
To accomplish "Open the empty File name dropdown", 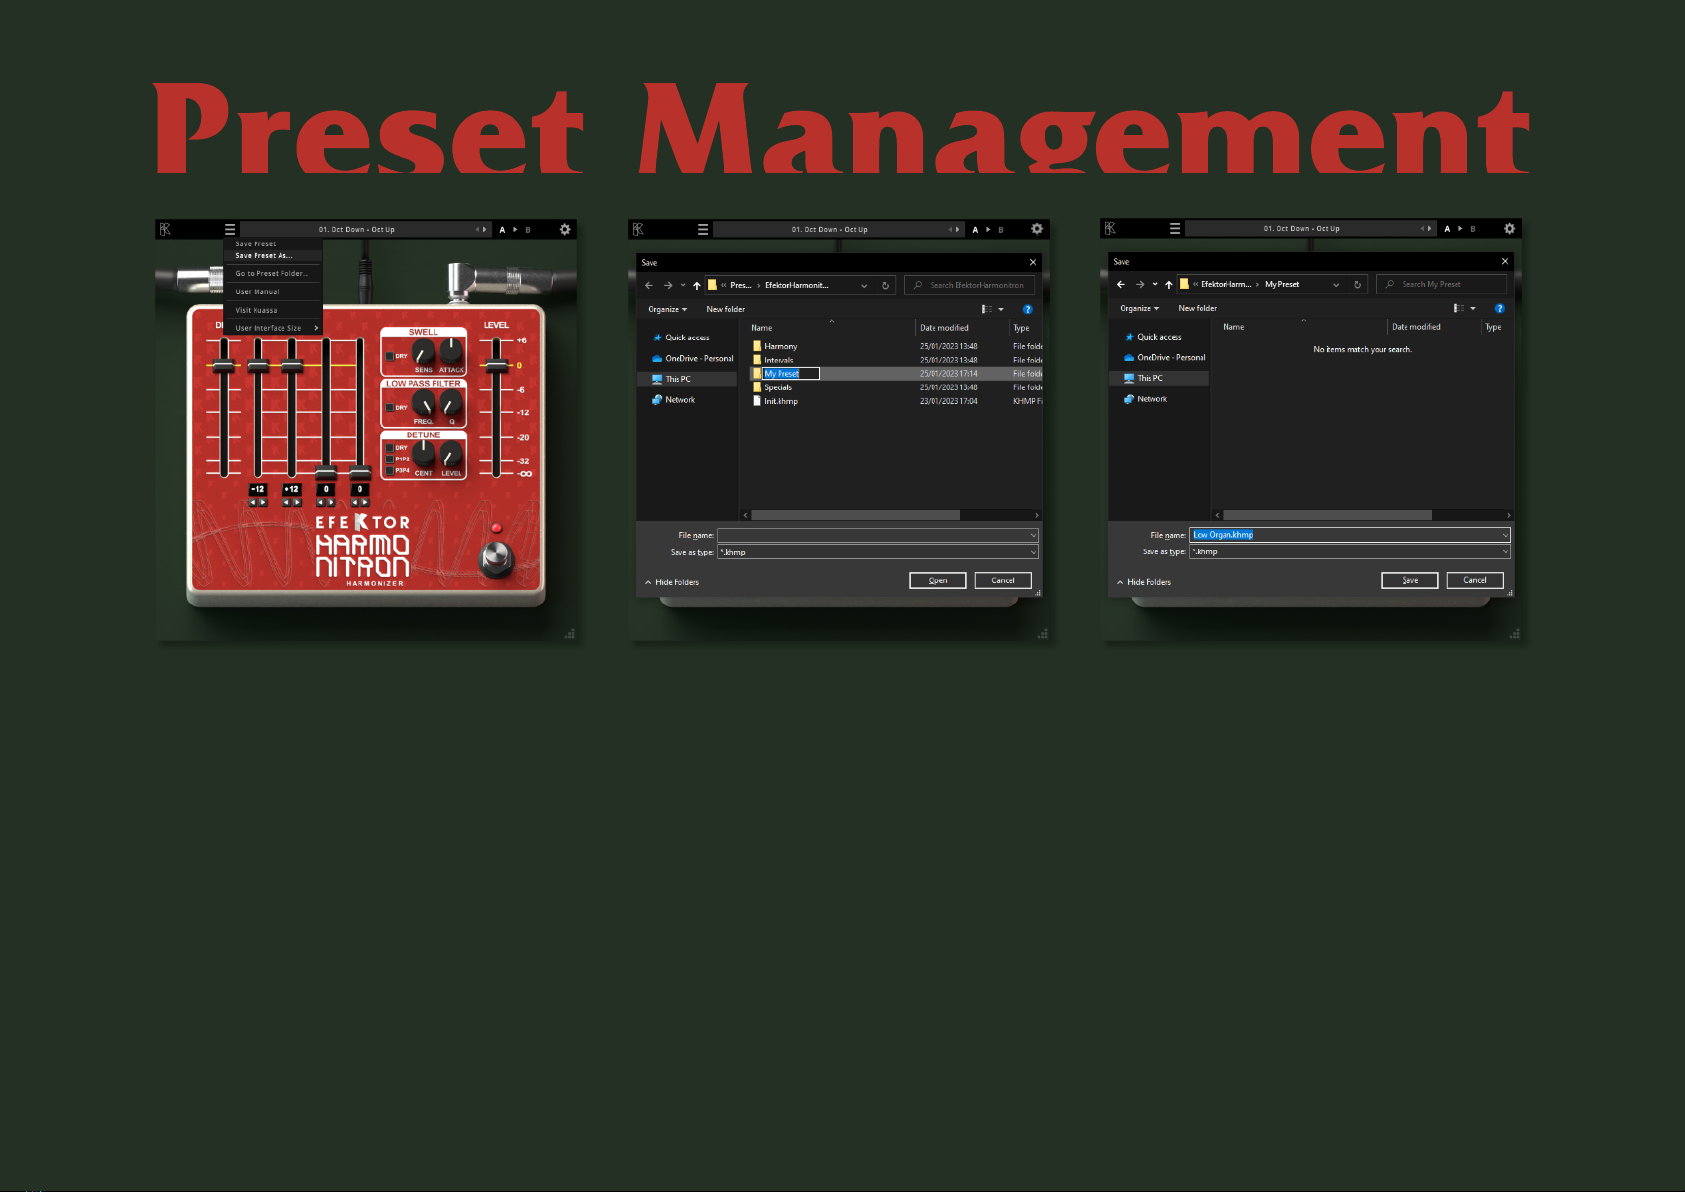I will click(1033, 535).
